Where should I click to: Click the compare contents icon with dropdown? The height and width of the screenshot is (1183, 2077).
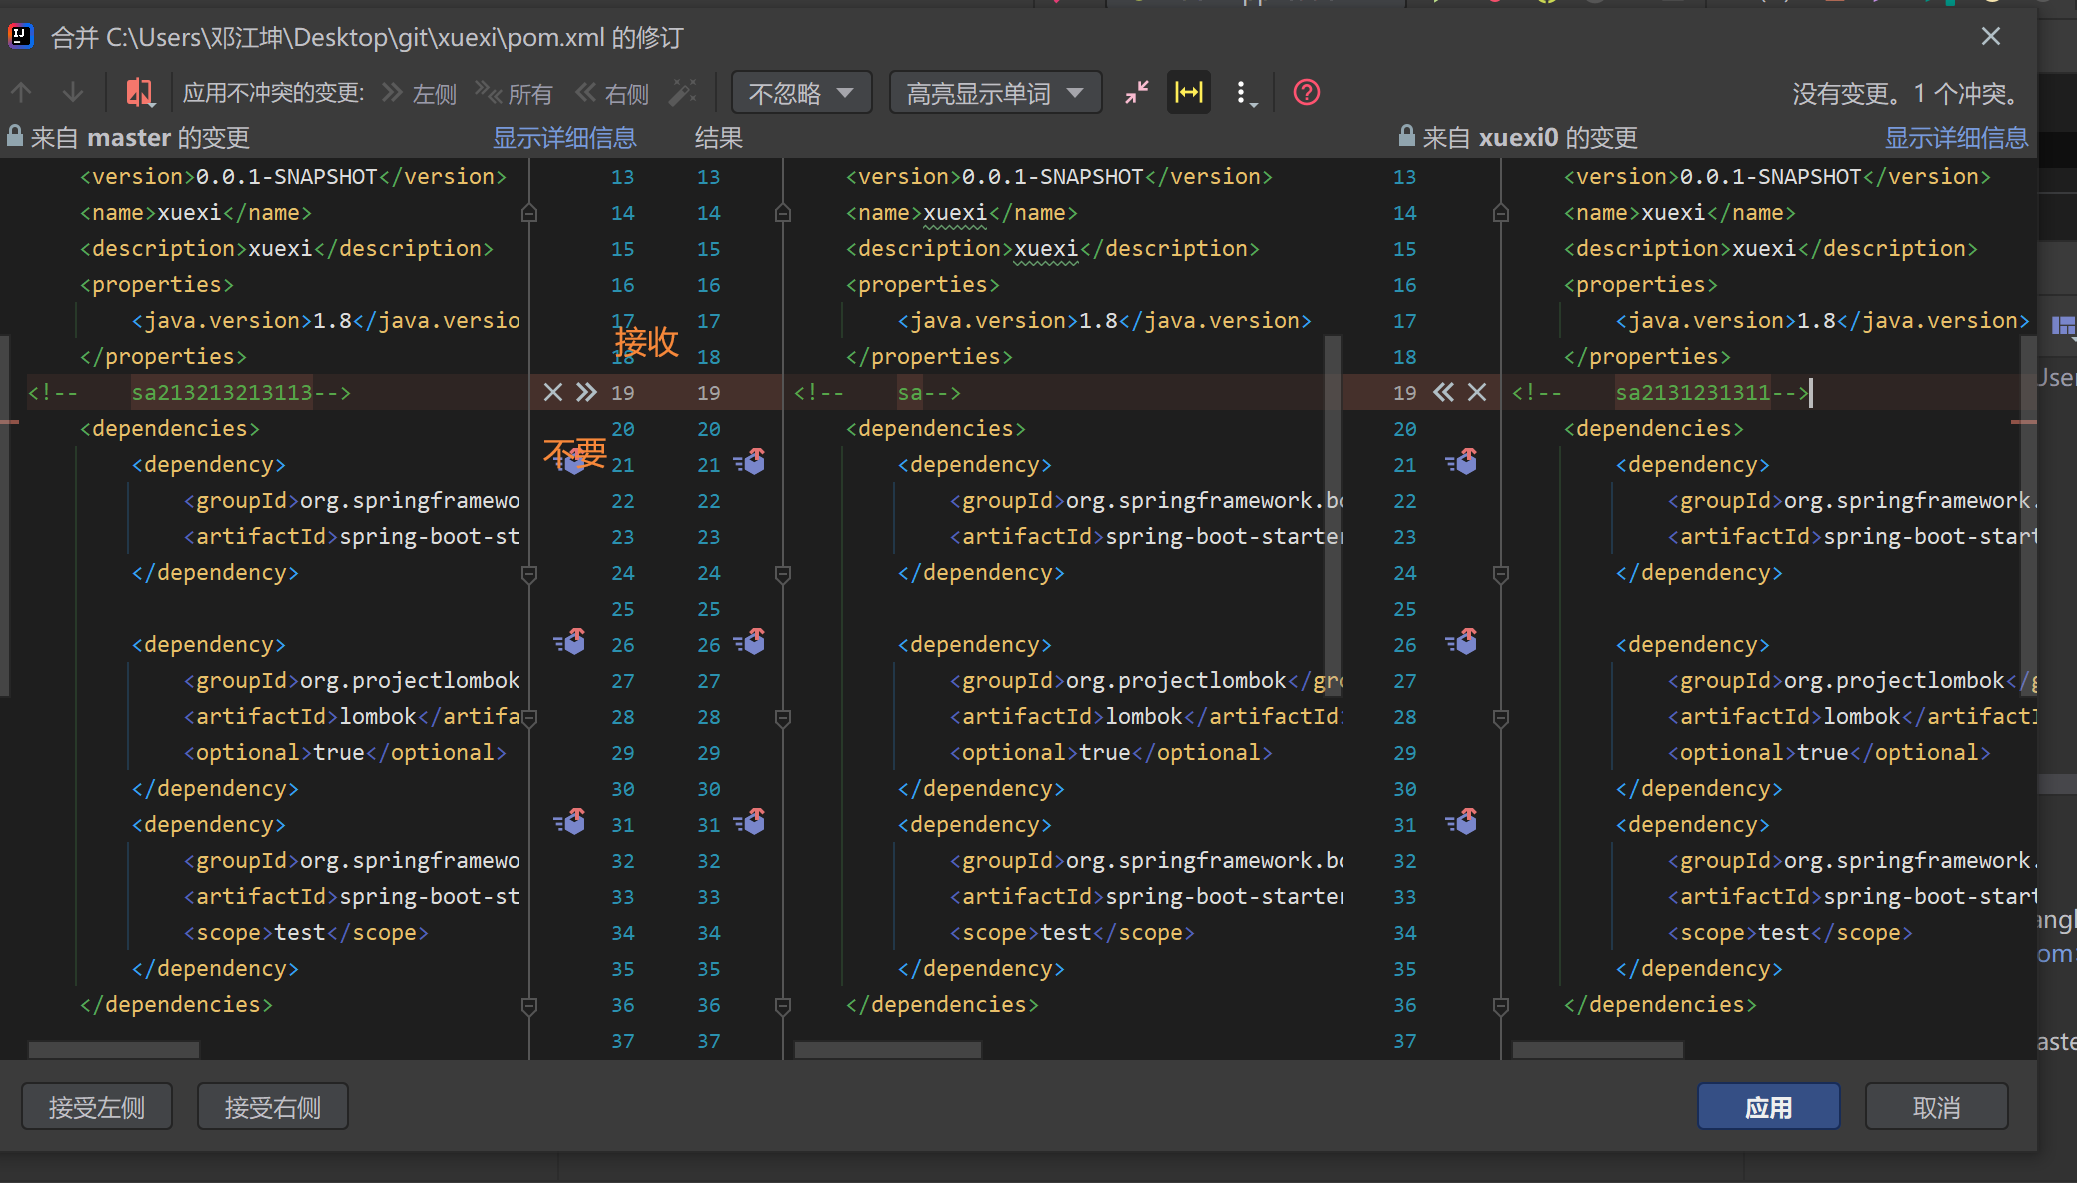[140, 93]
